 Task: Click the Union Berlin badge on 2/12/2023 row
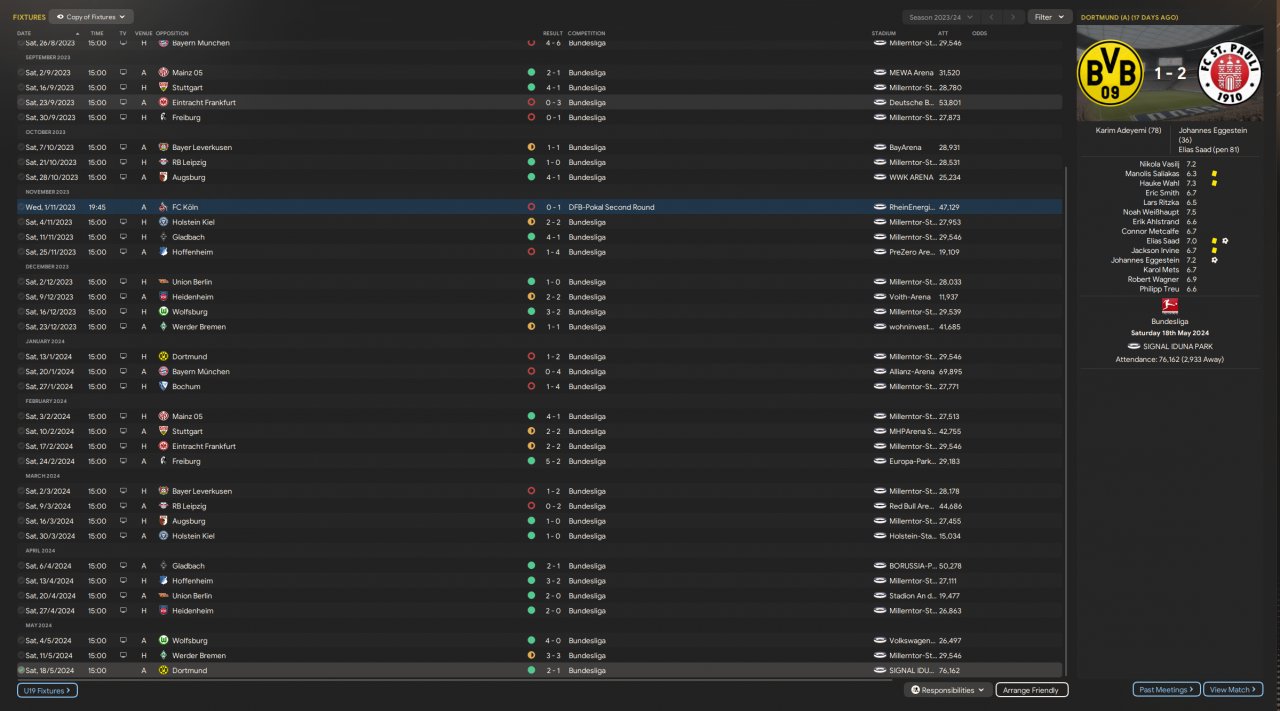pyautogui.click(x=163, y=282)
